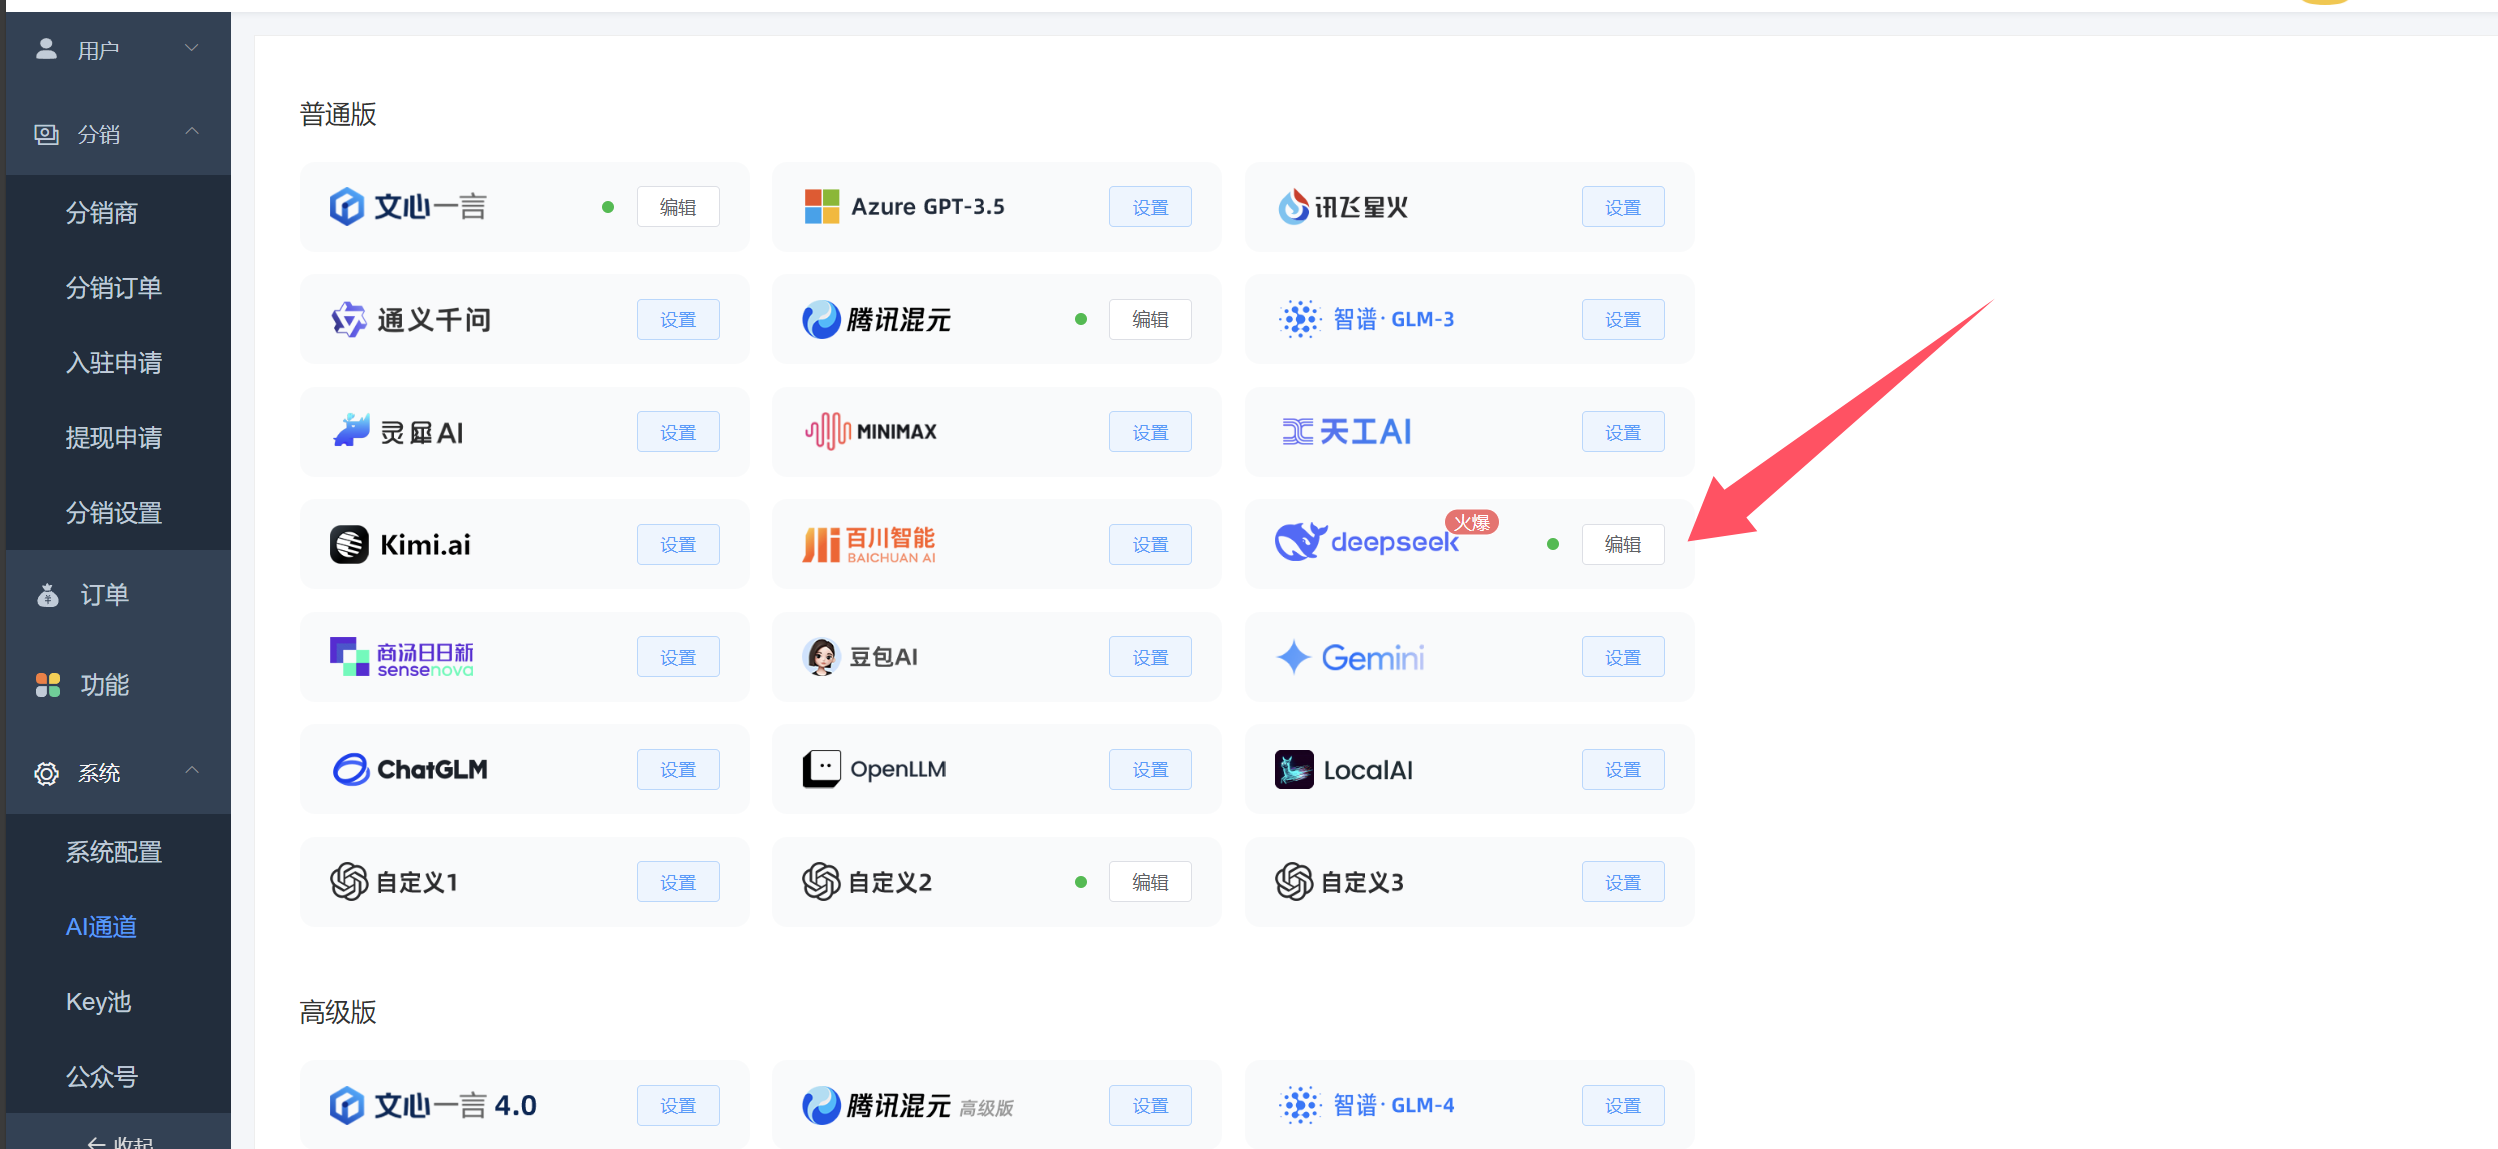Click 设置 for 百川智能
This screenshot has width=2498, height=1149.
click(1150, 544)
